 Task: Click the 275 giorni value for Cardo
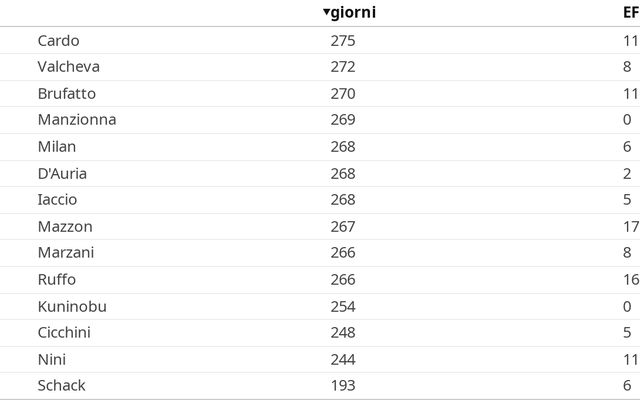pos(343,41)
